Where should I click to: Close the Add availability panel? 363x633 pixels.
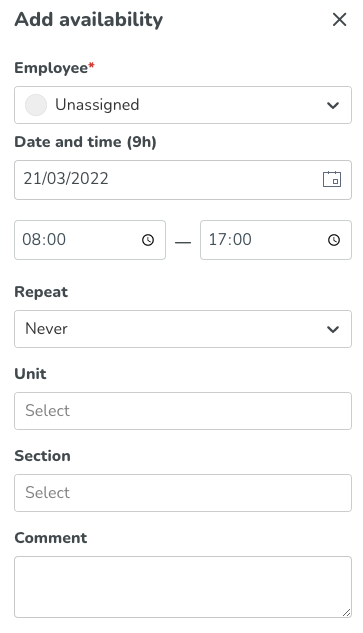click(x=339, y=19)
